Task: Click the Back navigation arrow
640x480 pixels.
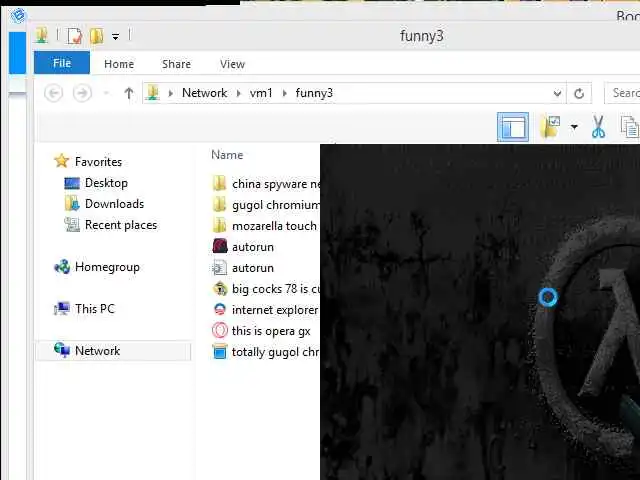Action: pos(53,93)
